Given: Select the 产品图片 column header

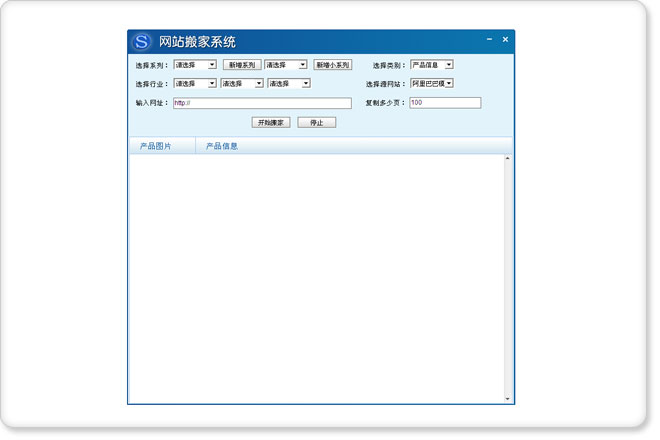Looking at the screenshot, I should pos(155,147).
